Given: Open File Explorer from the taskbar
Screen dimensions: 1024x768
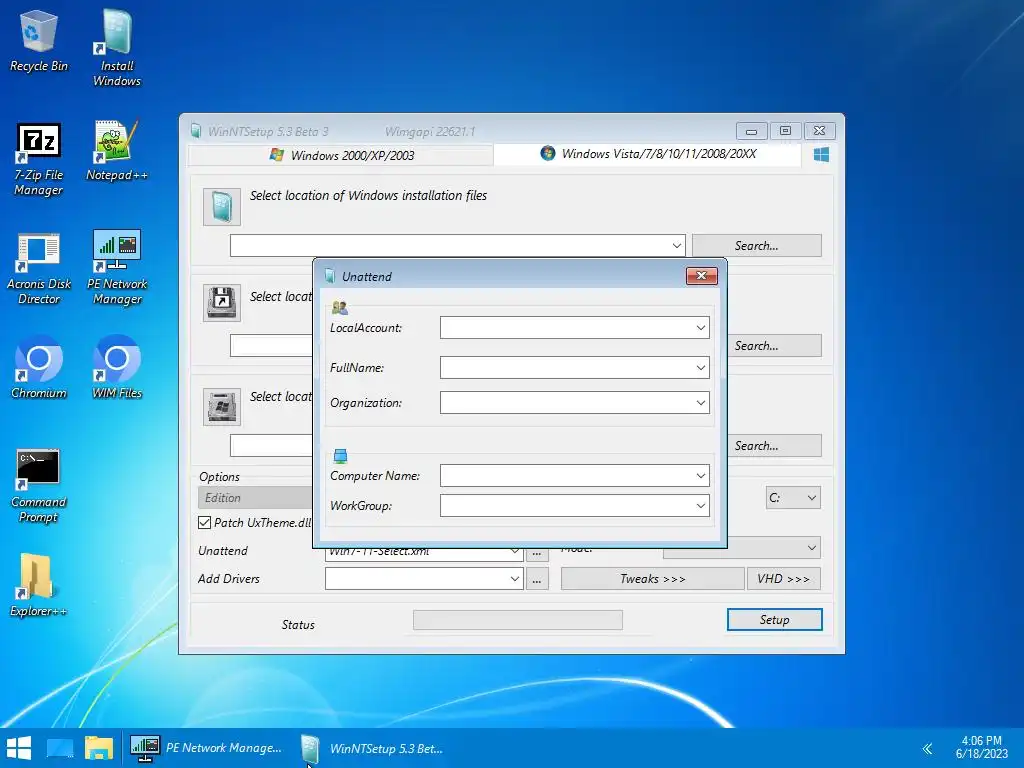Looking at the screenshot, I should 99,748.
